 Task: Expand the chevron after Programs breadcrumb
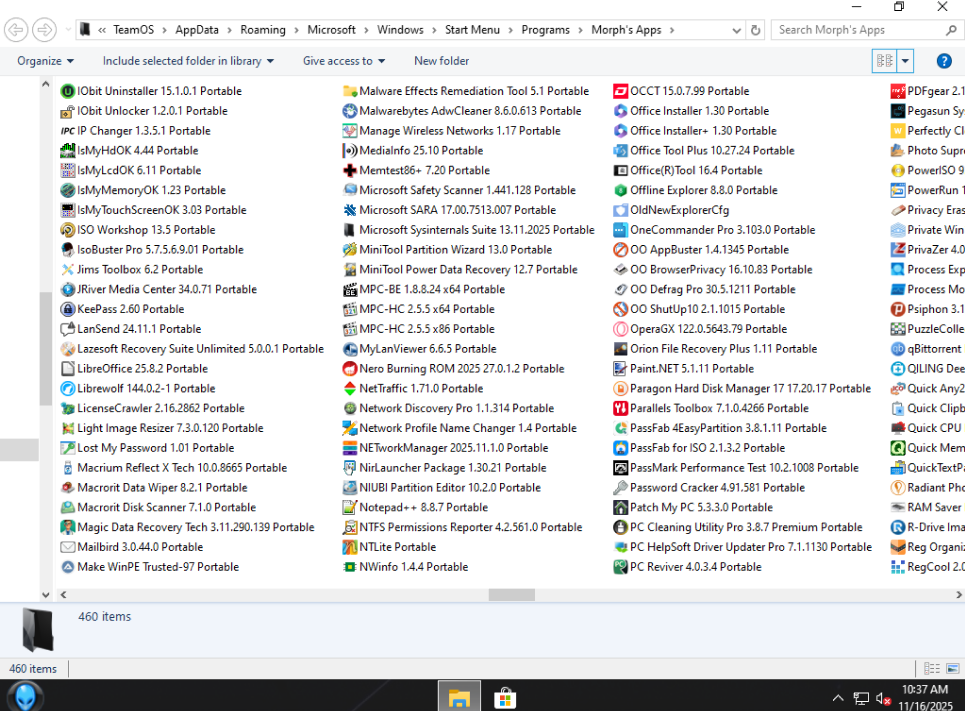click(580, 30)
